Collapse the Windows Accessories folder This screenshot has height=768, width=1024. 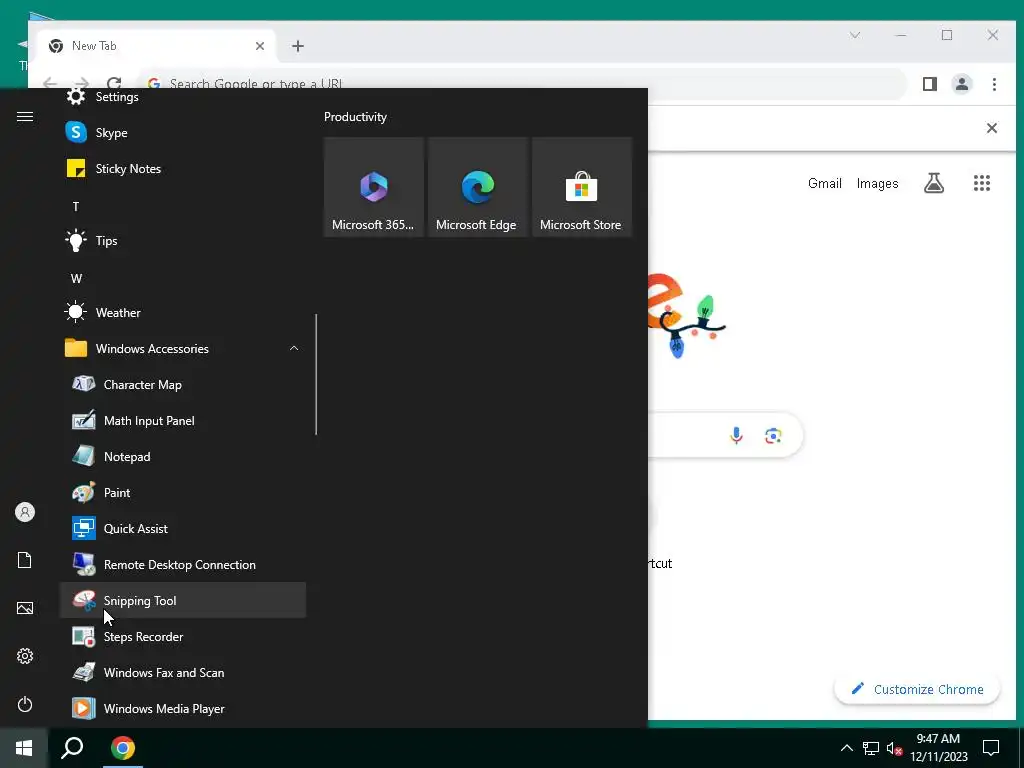pos(183,348)
